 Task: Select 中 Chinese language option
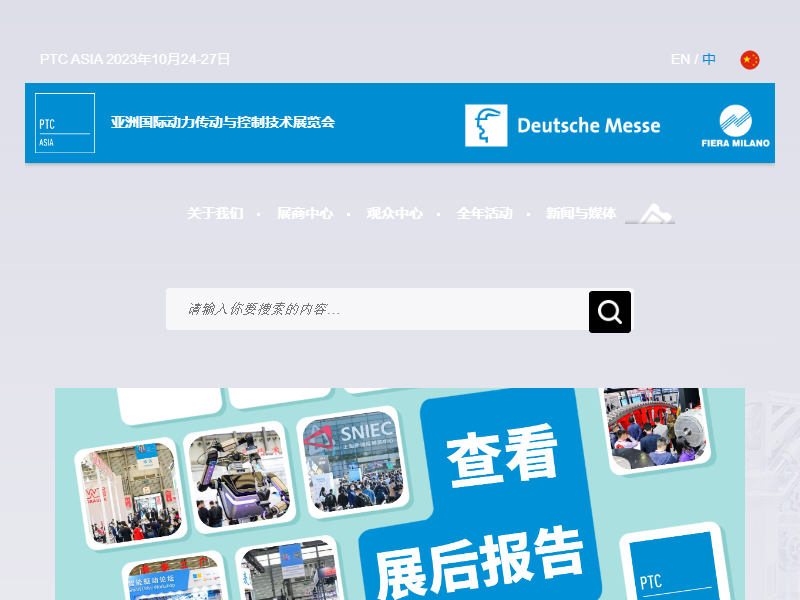709,59
